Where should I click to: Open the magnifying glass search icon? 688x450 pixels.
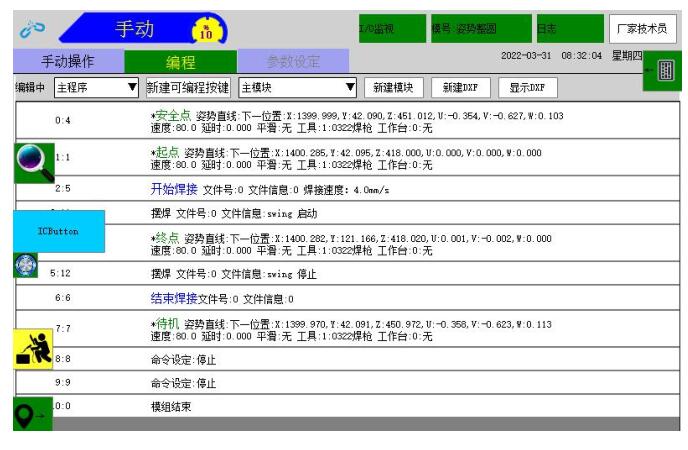pyautogui.click(x=34, y=163)
